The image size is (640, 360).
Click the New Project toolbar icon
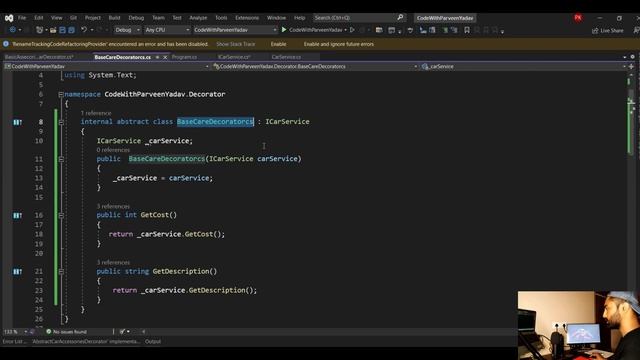click(40, 30)
